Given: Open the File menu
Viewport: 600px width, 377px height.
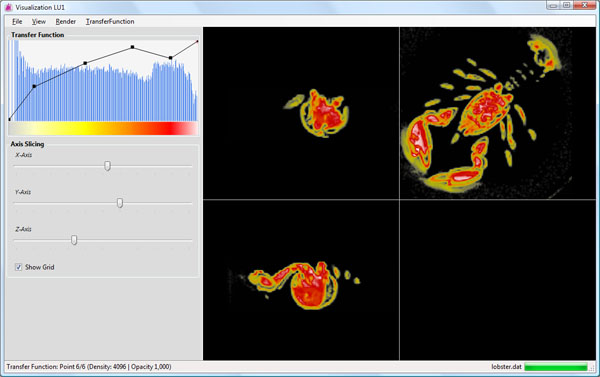Looking at the screenshot, I should 17,21.
